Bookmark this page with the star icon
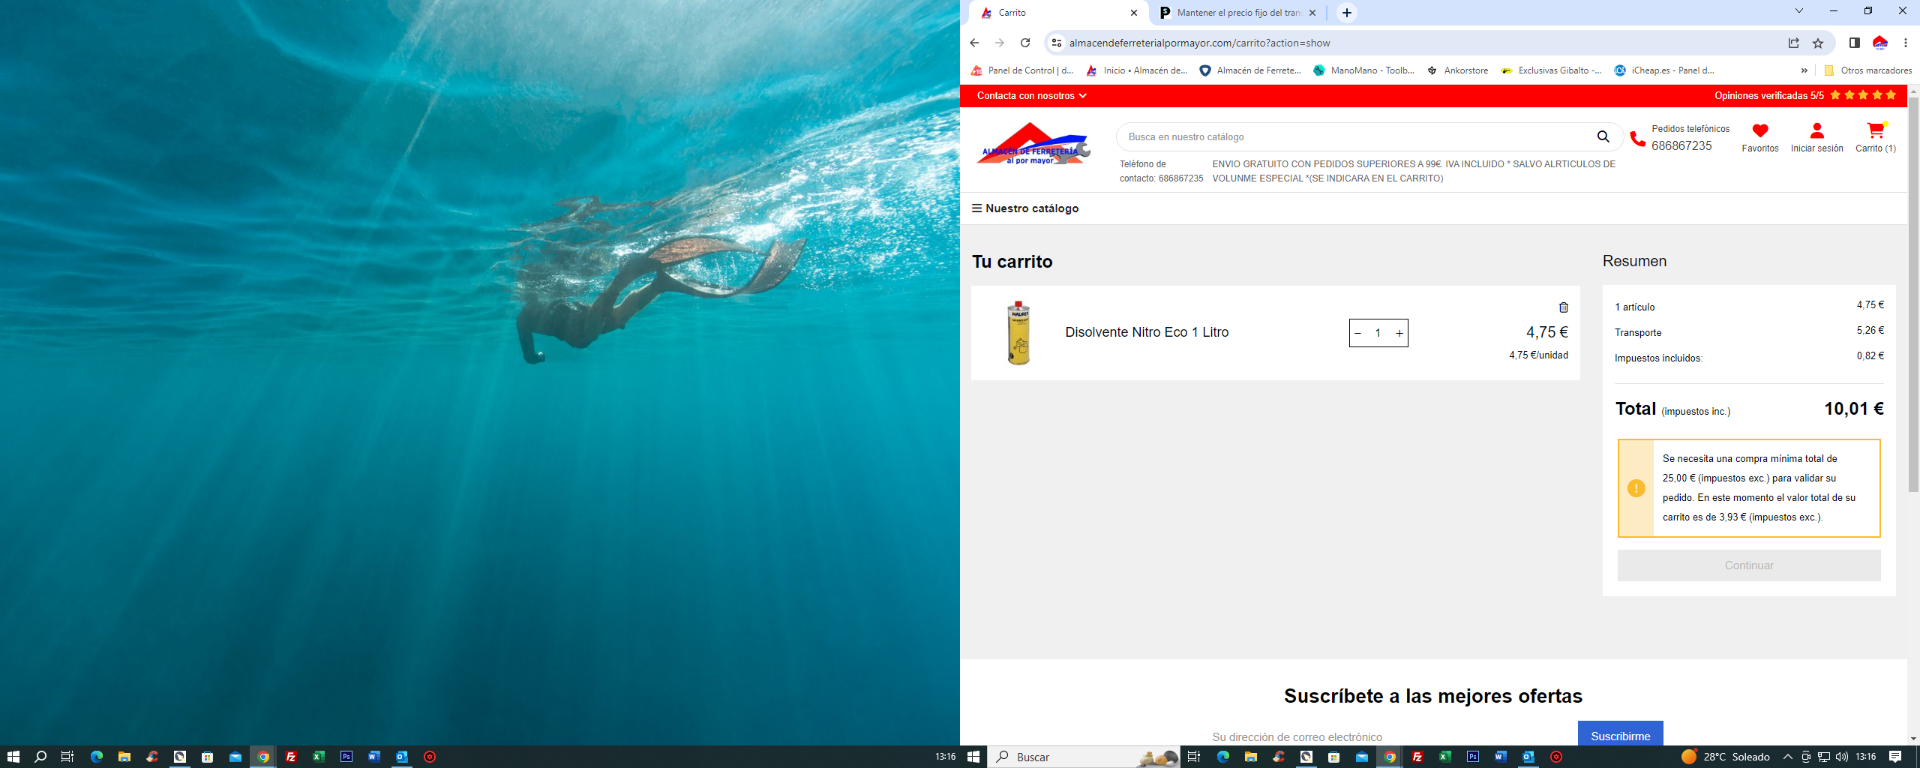The height and width of the screenshot is (768, 1920). (1818, 43)
